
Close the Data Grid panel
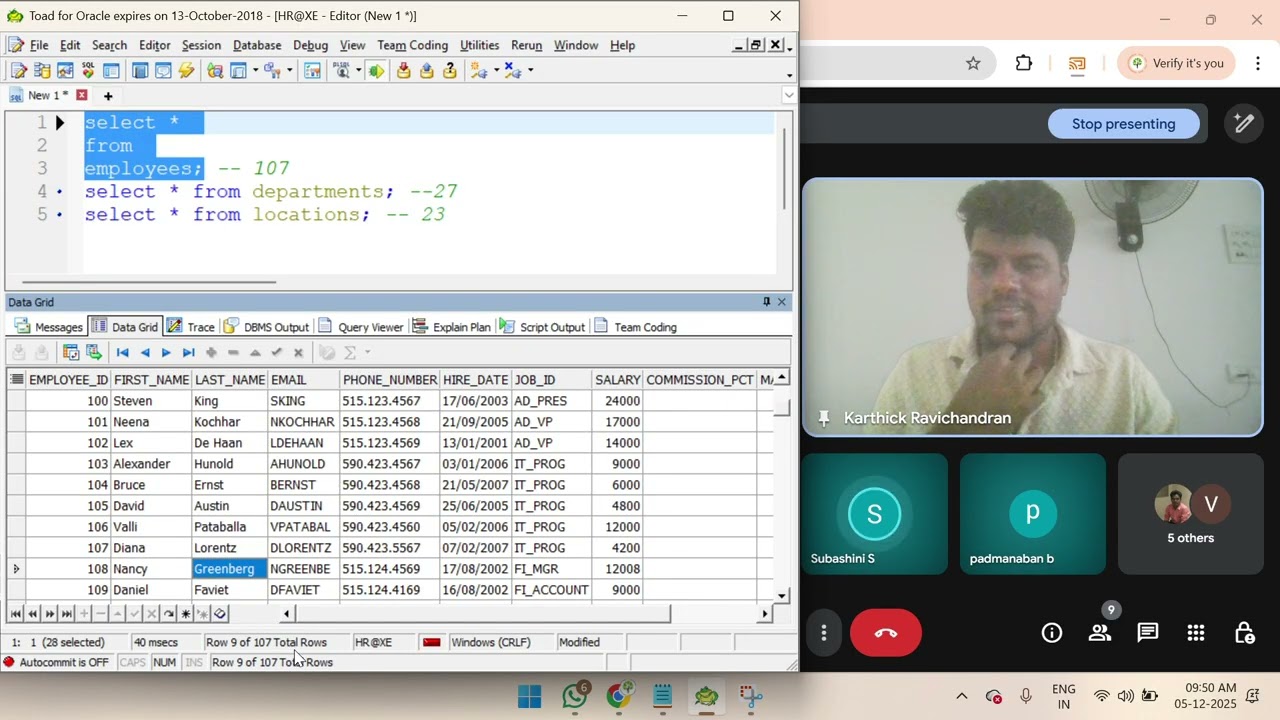coord(782,302)
